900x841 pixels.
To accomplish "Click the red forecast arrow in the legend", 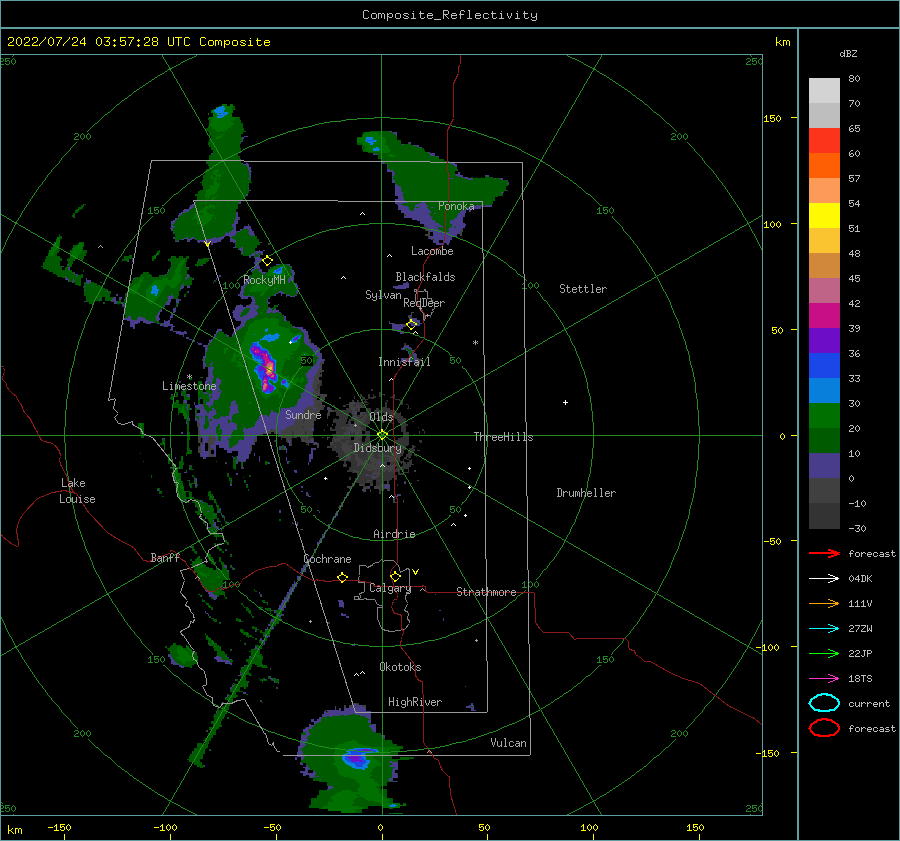I will (824, 553).
